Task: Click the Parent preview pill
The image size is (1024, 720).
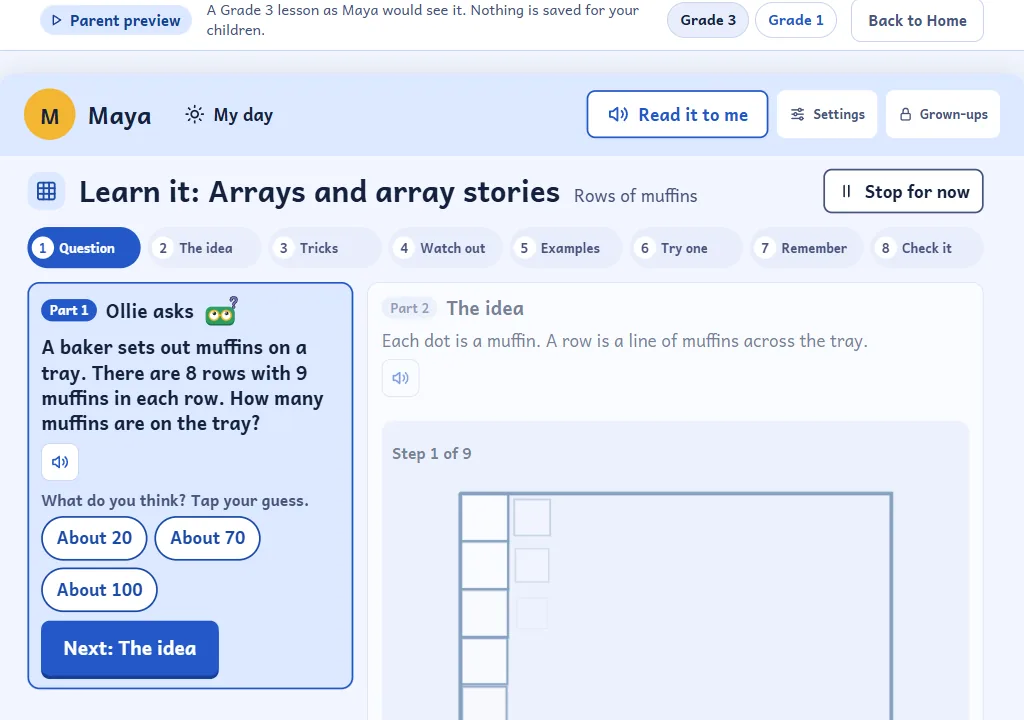Action: click(x=116, y=20)
